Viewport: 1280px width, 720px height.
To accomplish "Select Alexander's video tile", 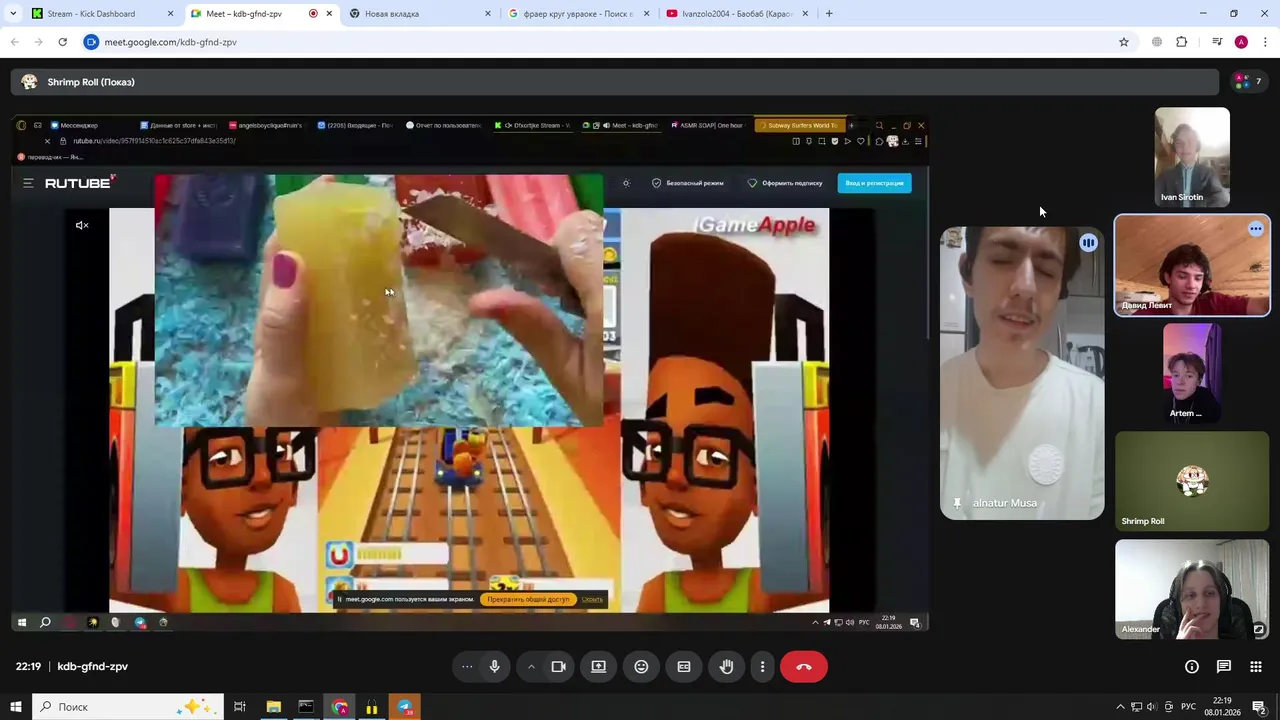I will (1192, 589).
